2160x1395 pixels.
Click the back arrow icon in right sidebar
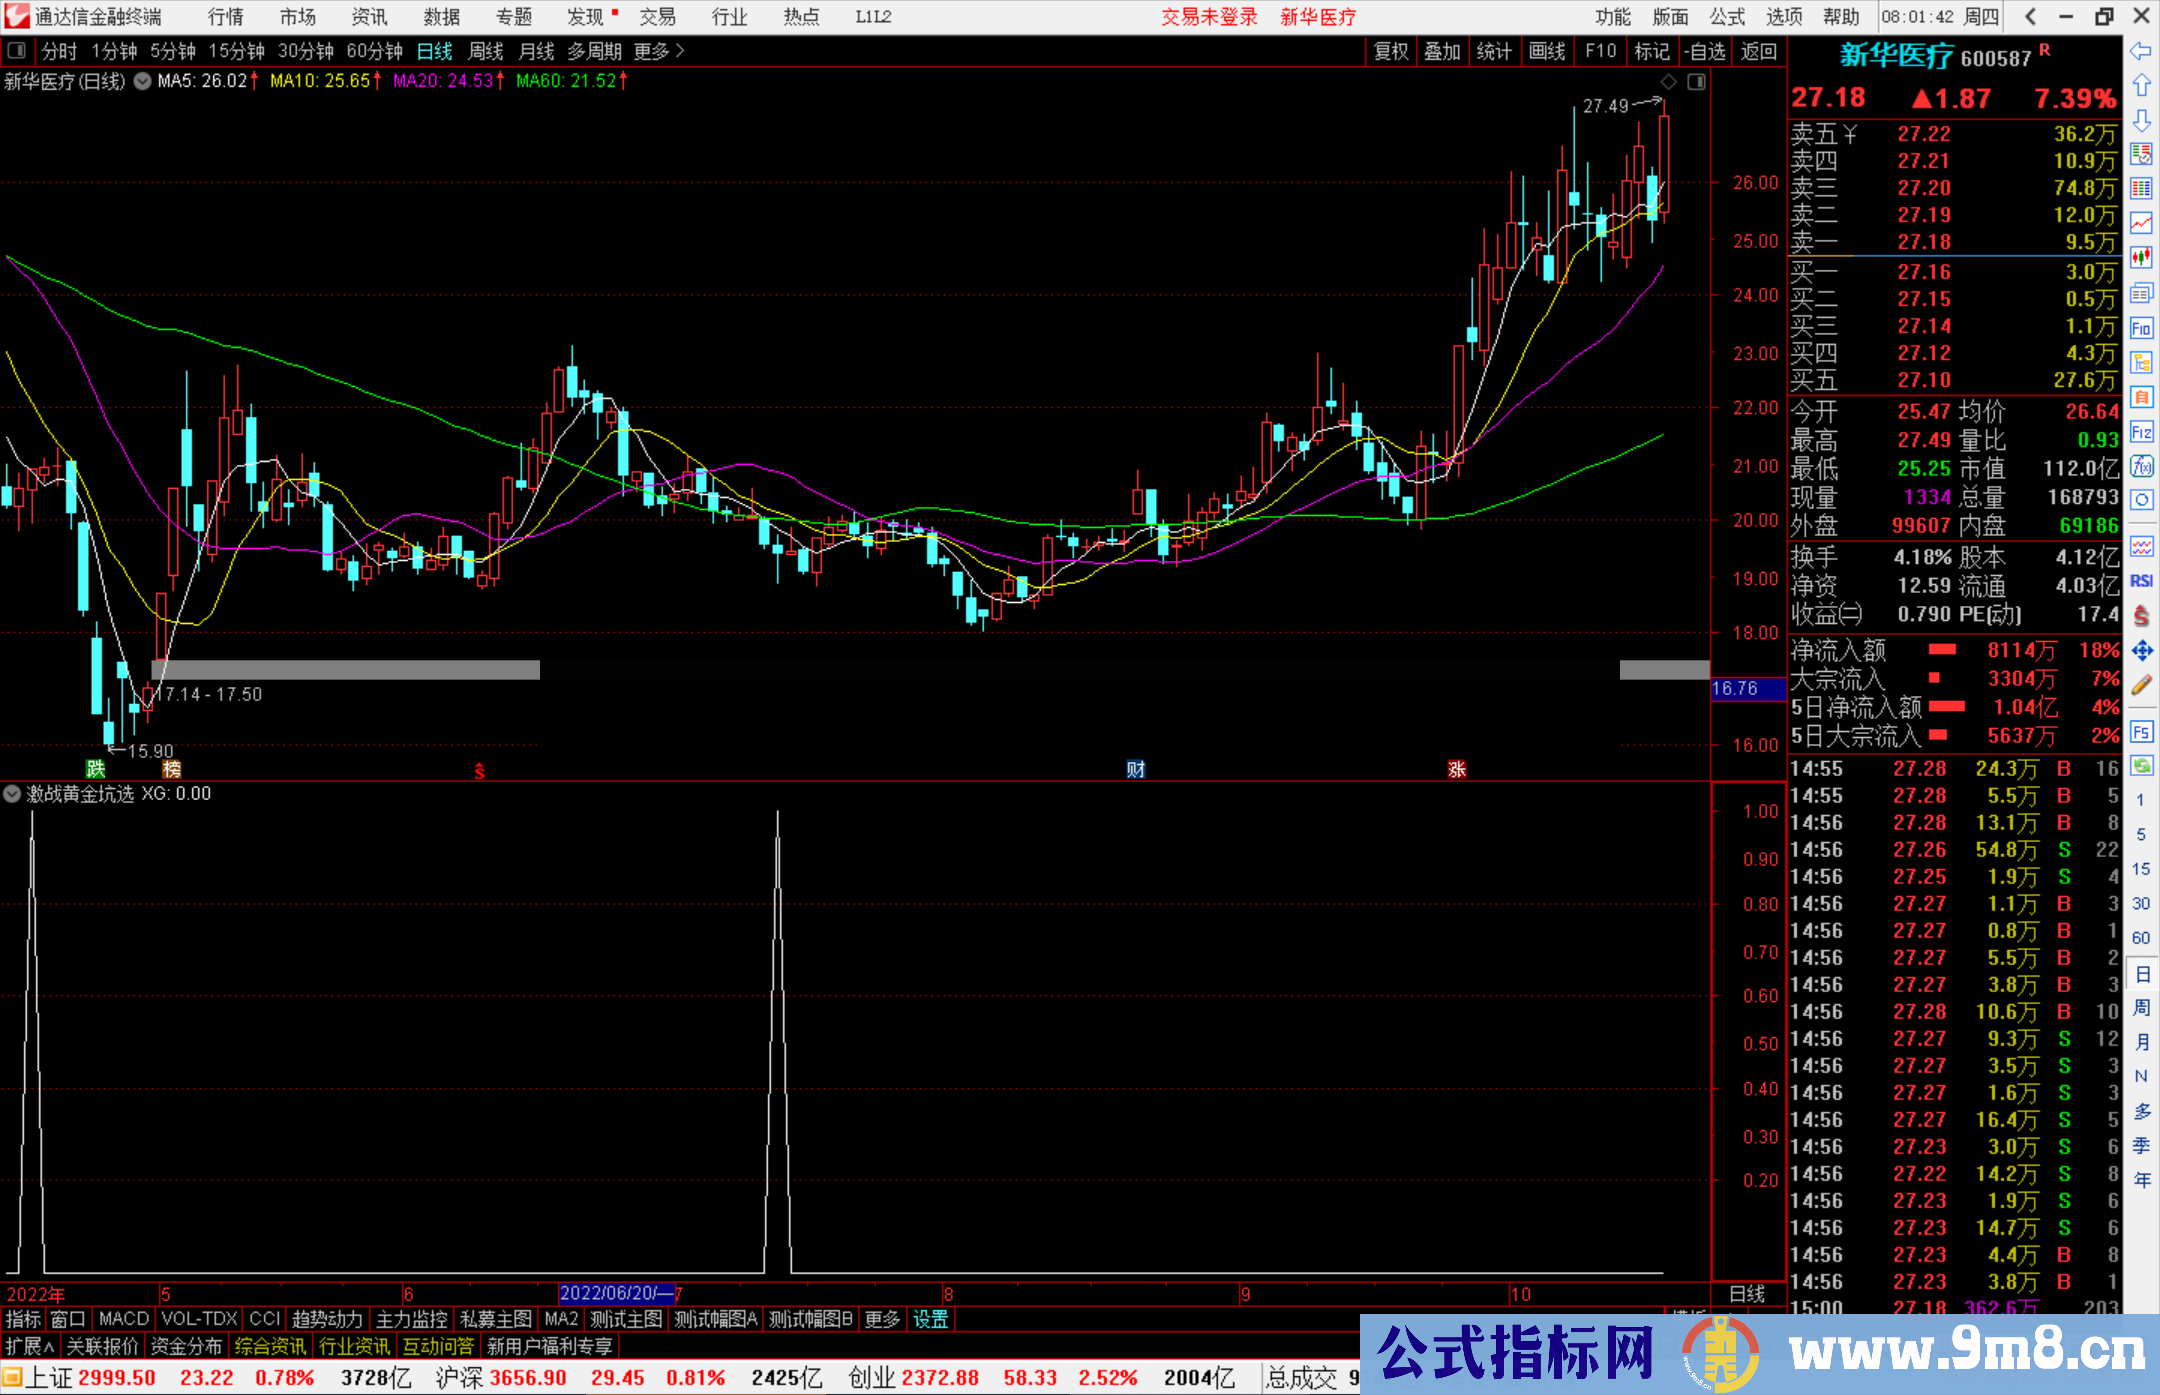[2141, 51]
